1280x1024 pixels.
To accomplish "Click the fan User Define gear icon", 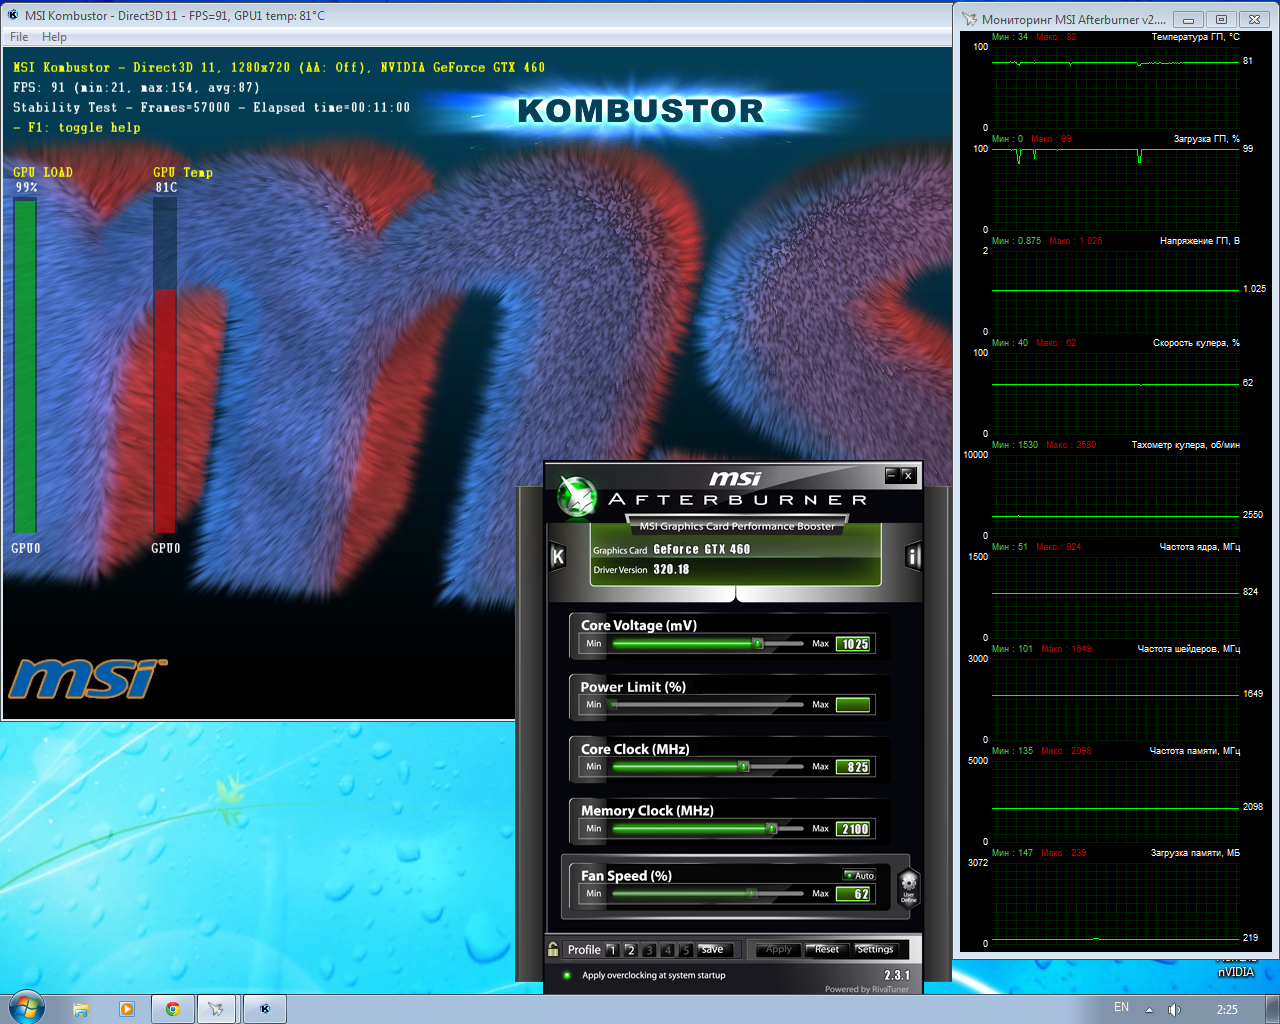I will point(908,886).
